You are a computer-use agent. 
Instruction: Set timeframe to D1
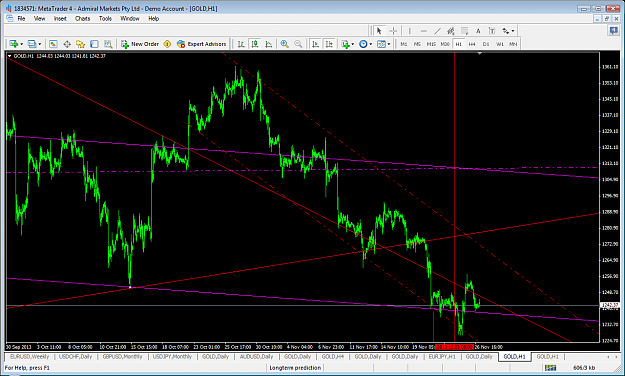pyautogui.click(x=486, y=44)
